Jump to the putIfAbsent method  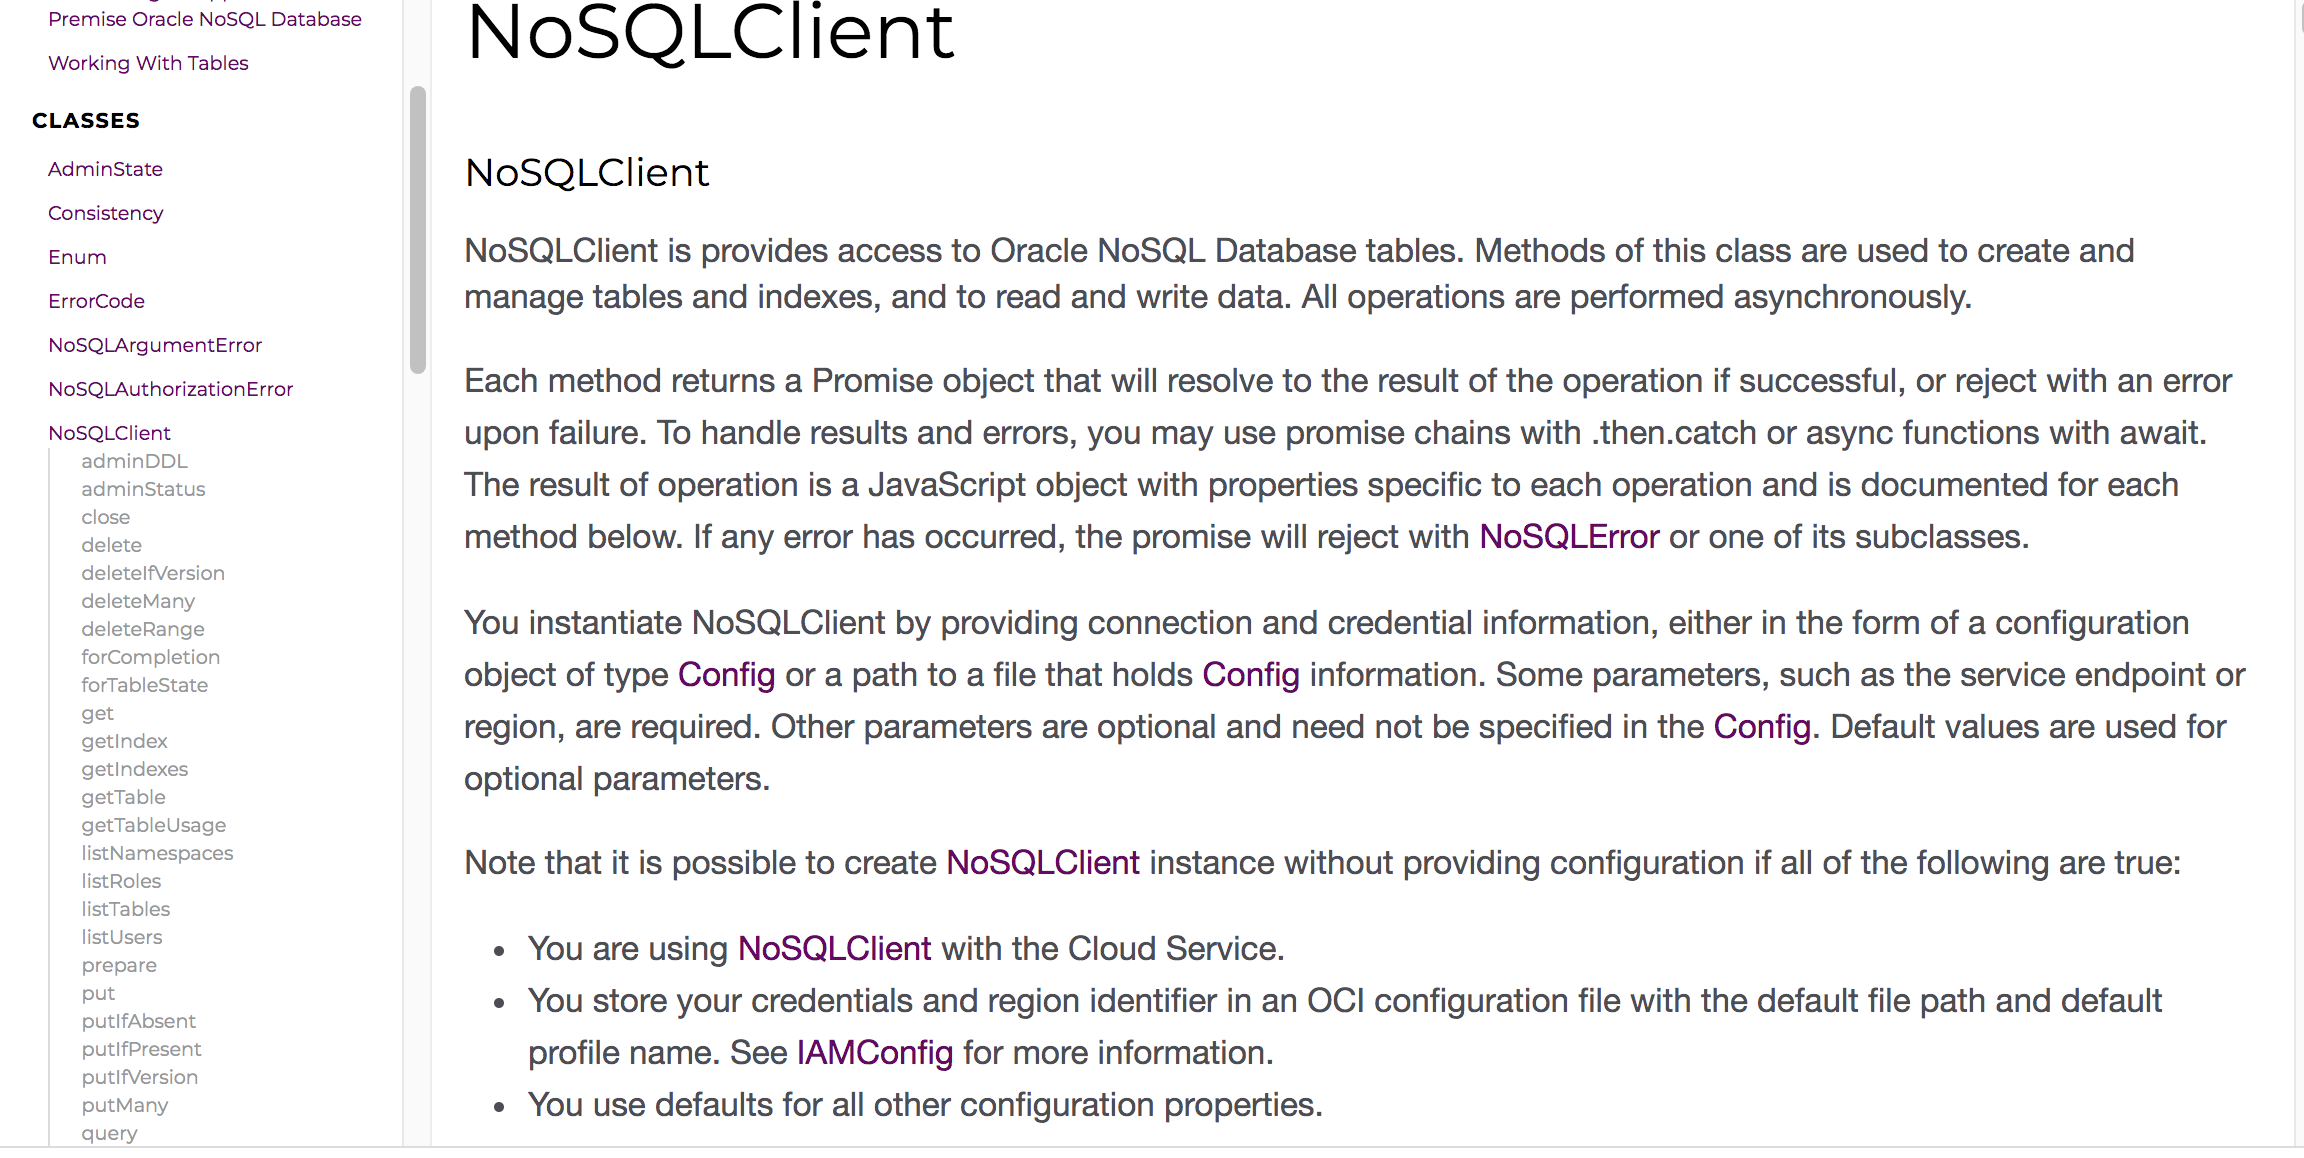pyautogui.click(x=138, y=1021)
